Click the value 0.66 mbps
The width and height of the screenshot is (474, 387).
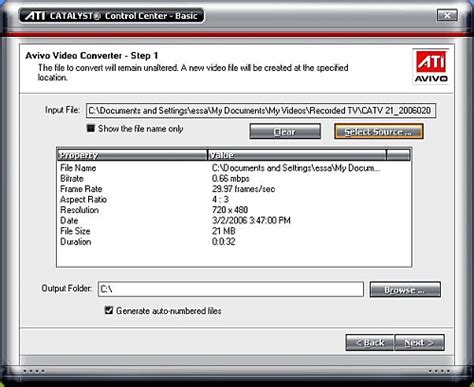[x=231, y=179]
